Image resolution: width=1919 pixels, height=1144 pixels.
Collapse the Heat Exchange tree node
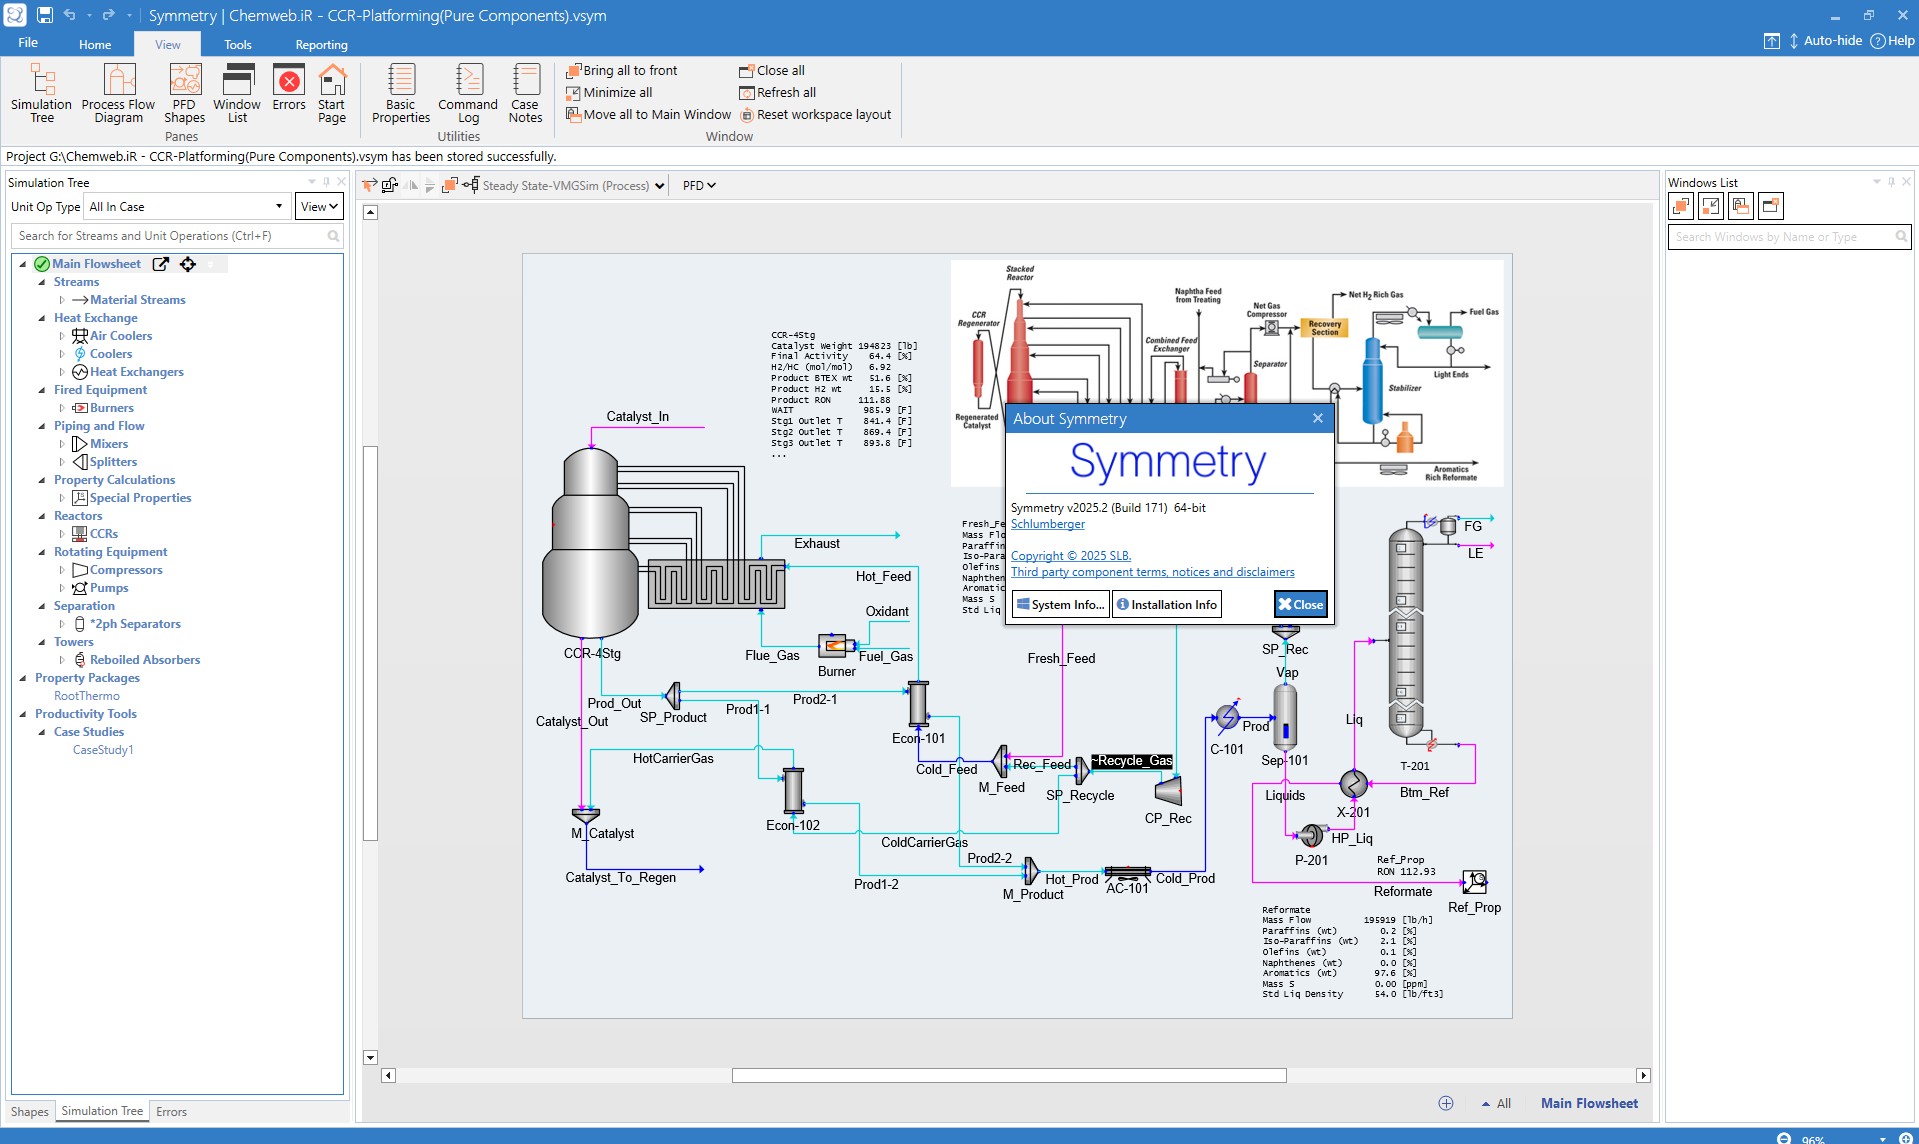[42, 318]
